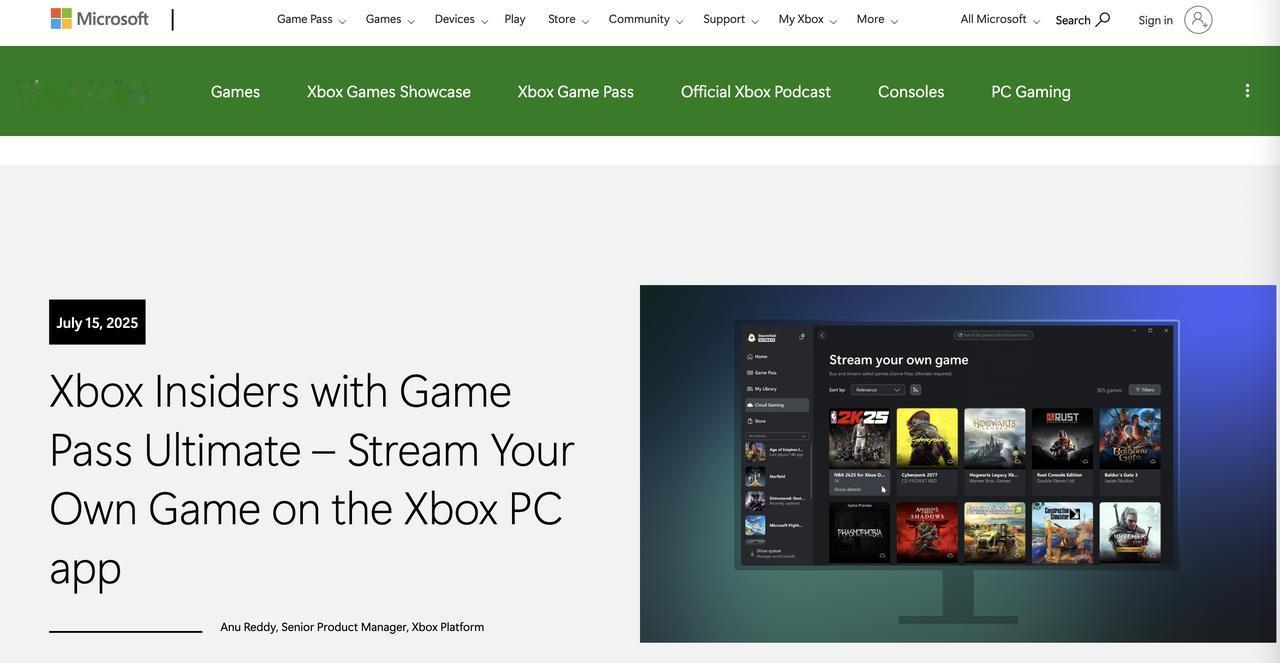This screenshot has height=663, width=1280.
Task: Open the vertical three-dot overflow menu
Action: pos(1247,91)
